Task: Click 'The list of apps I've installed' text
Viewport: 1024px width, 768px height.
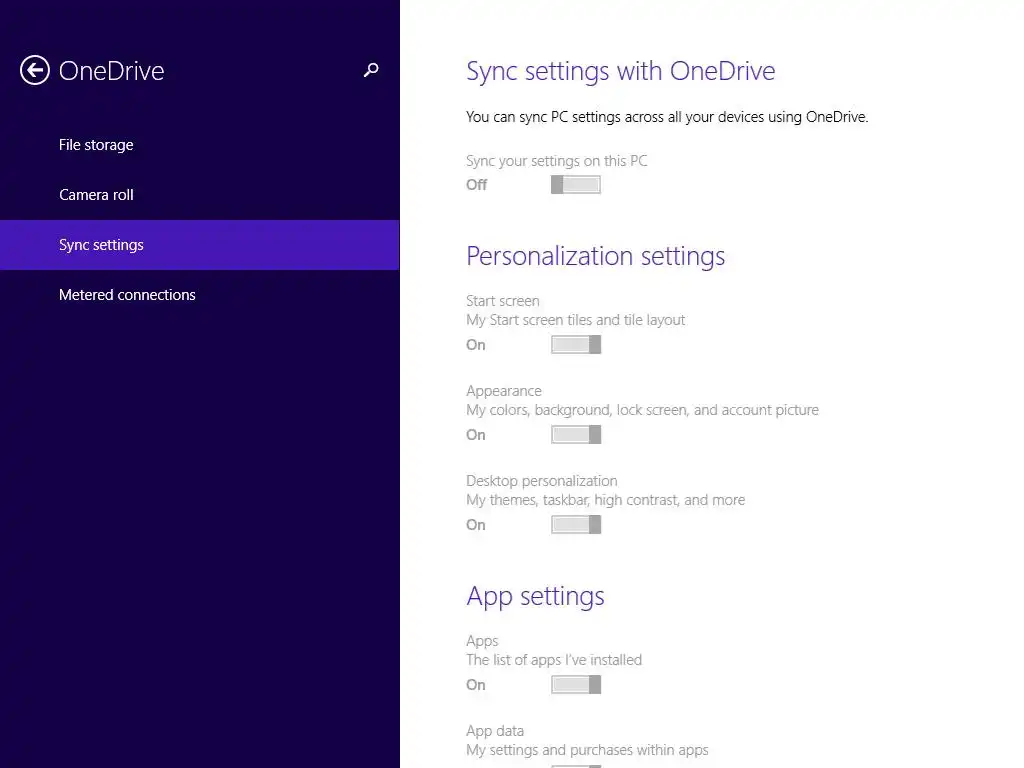Action: click(554, 660)
